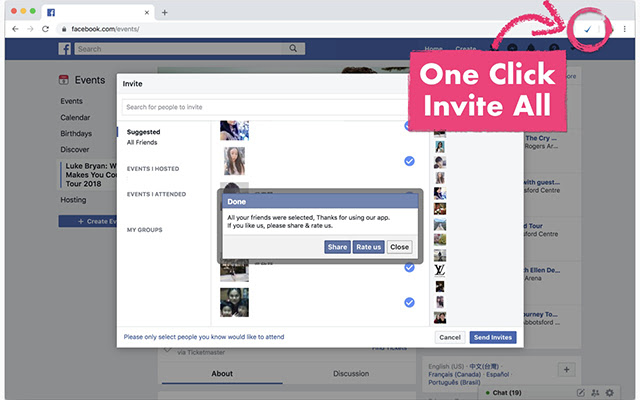Reload the Facebook events page
This screenshot has height=400, width=640.
click(45, 29)
